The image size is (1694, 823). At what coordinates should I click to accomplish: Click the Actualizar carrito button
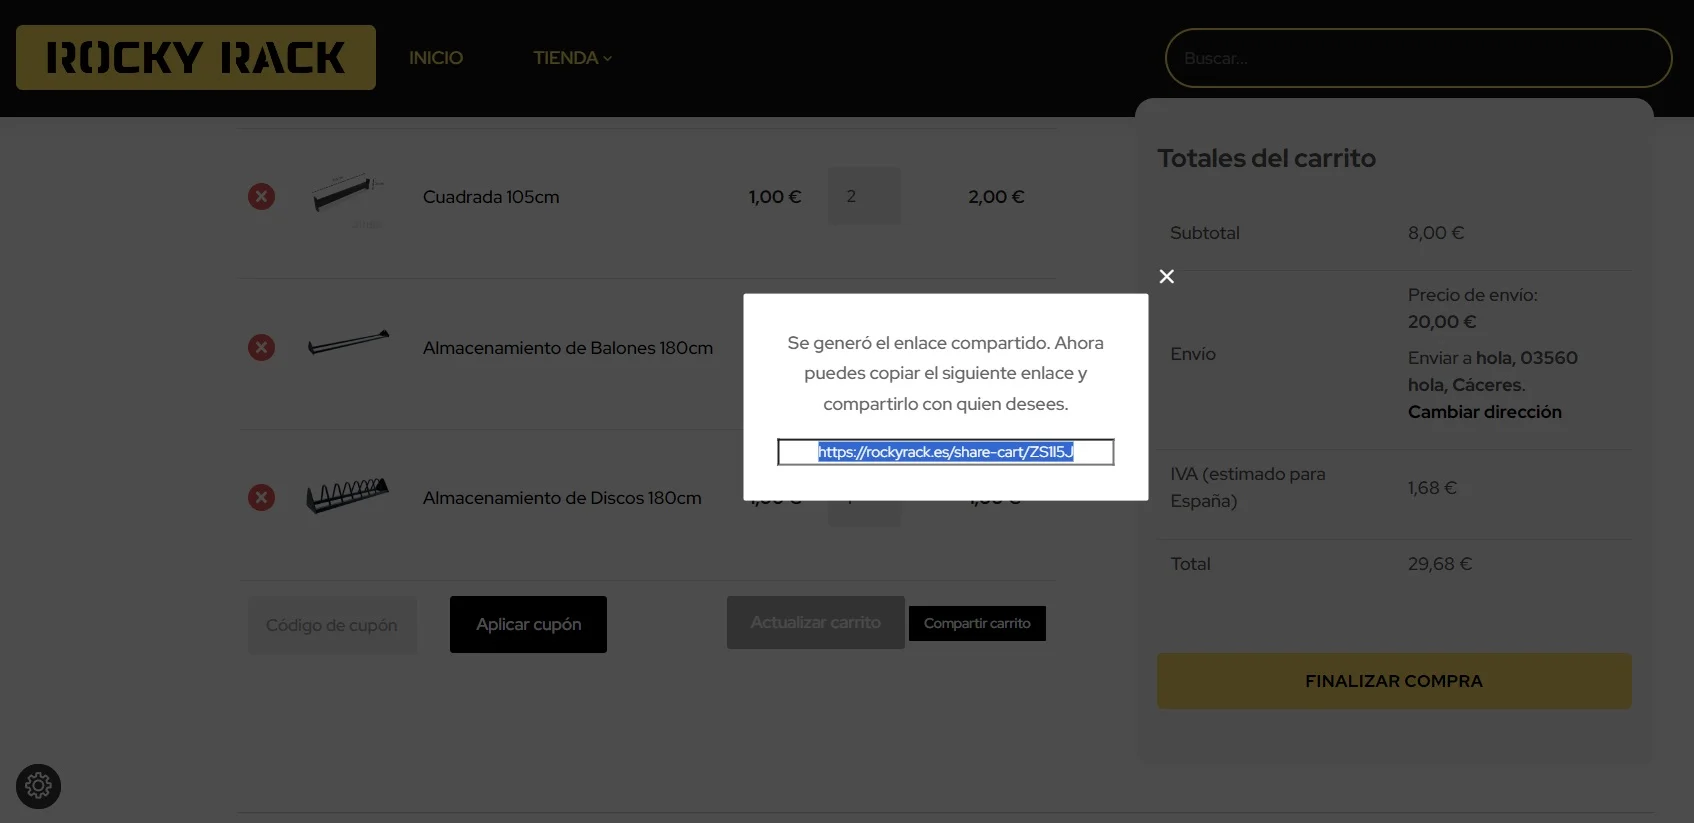point(815,622)
